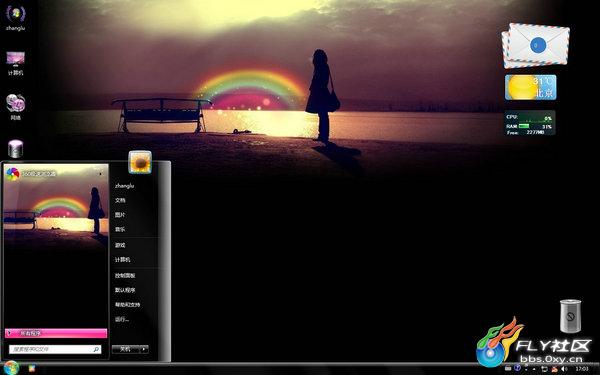Open the shutdown options arrow
Image resolution: width=600 pixels, height=375 pixels.
click(x=144, y=349)
